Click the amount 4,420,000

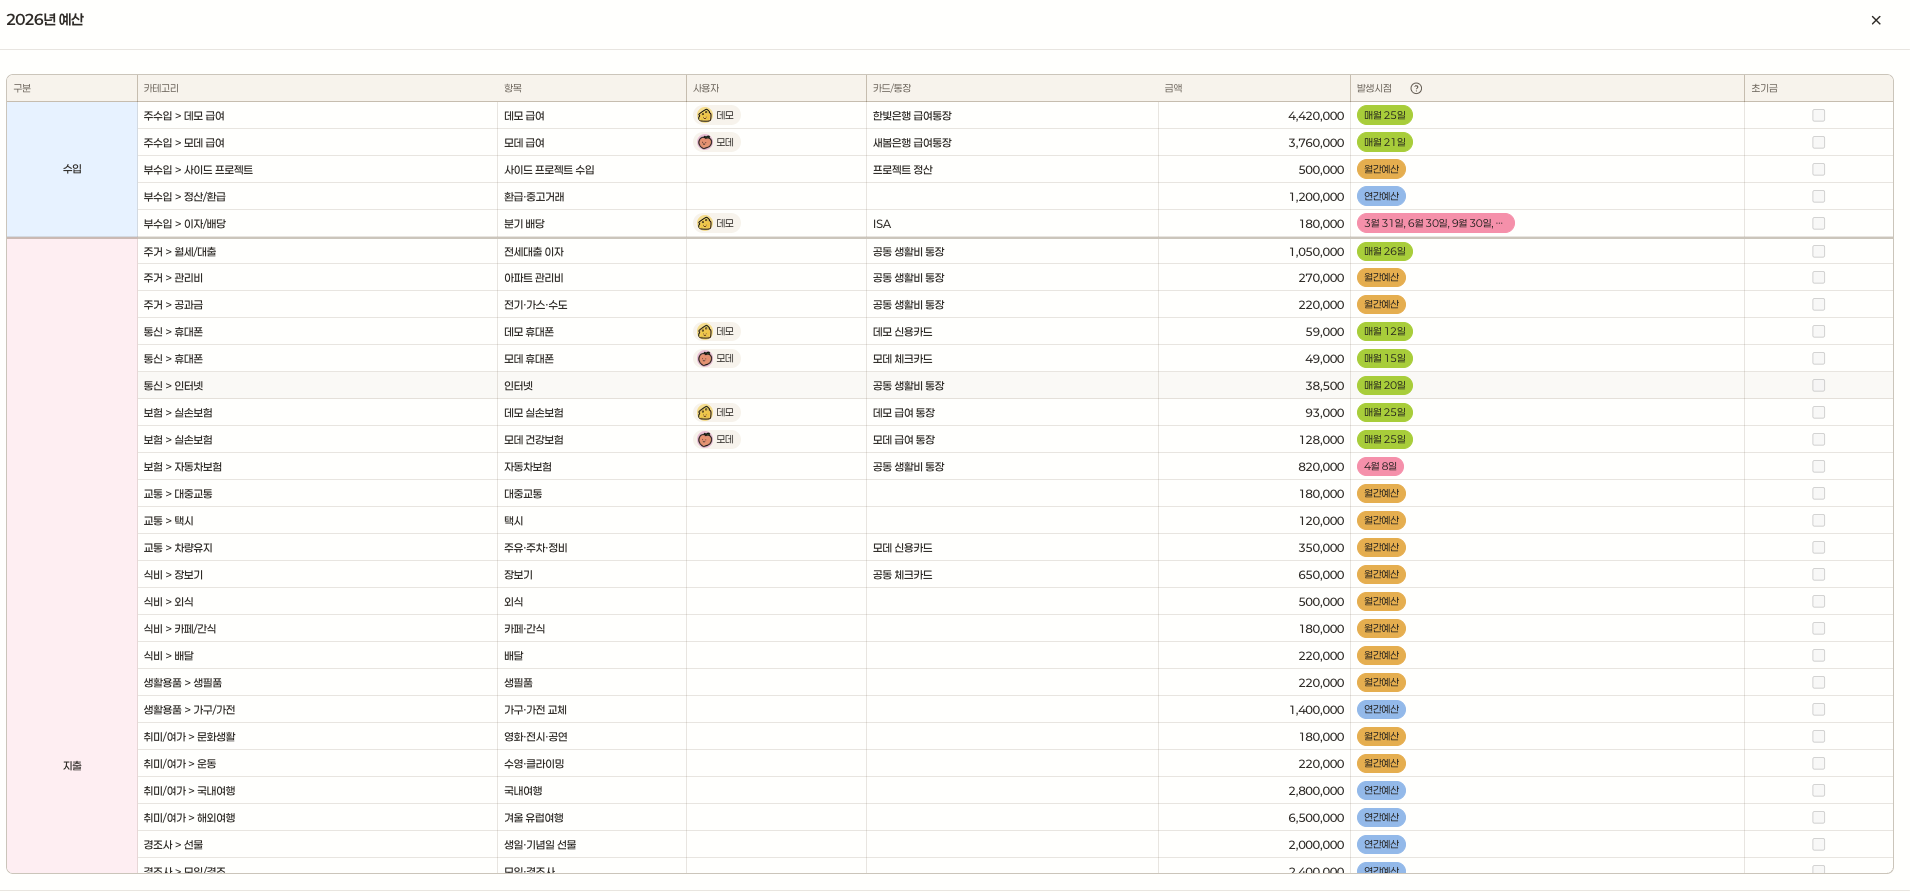pyautogui.click(x=1315, y=116)
